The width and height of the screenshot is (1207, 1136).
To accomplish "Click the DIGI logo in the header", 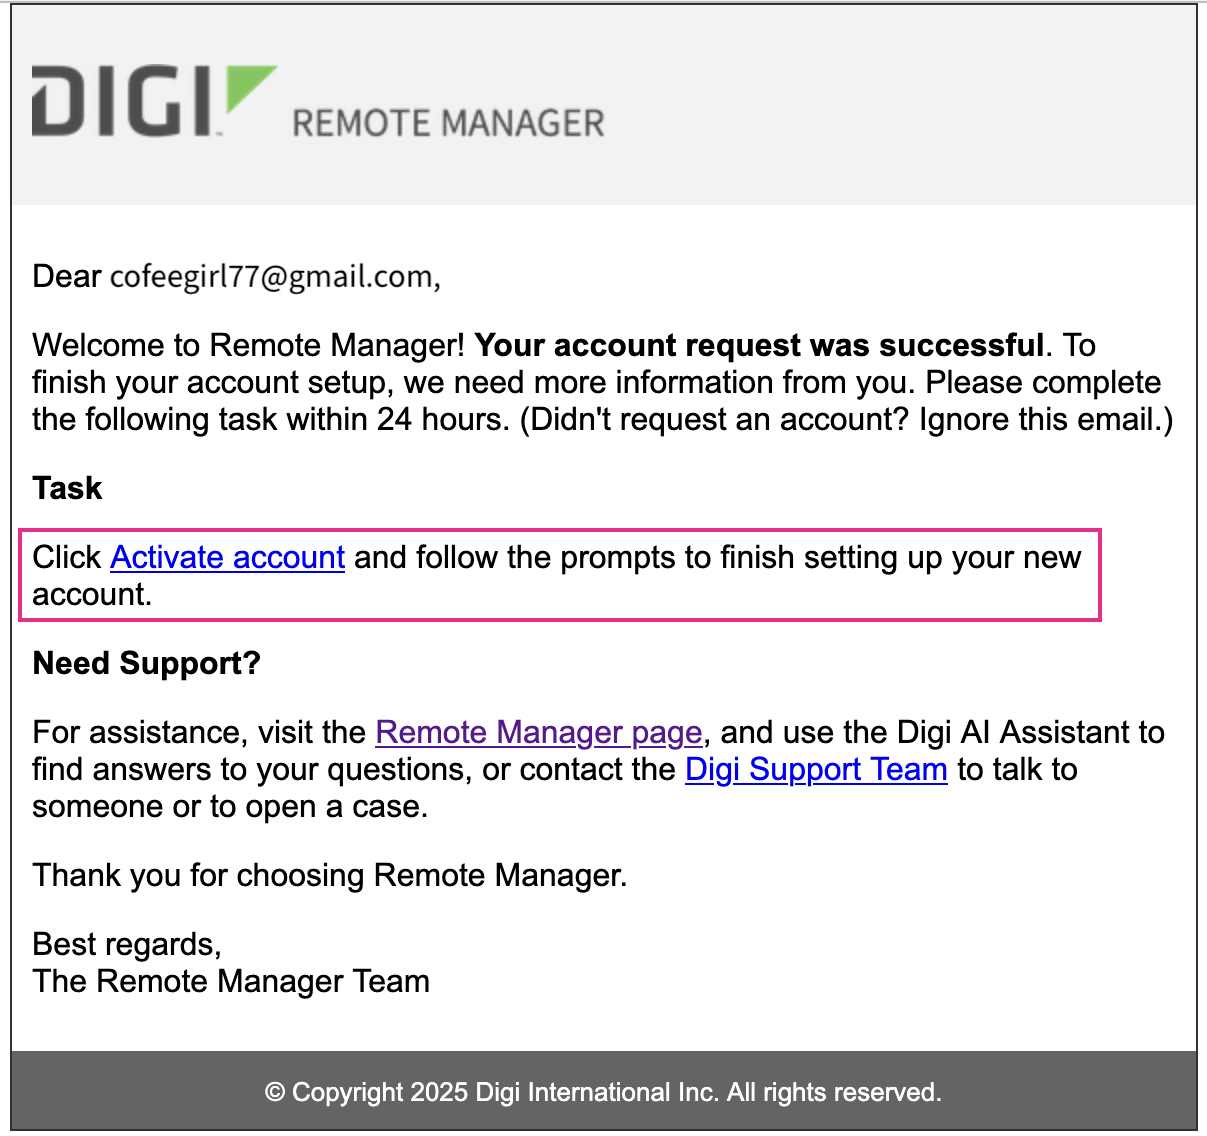I will (x=122, y=101).
